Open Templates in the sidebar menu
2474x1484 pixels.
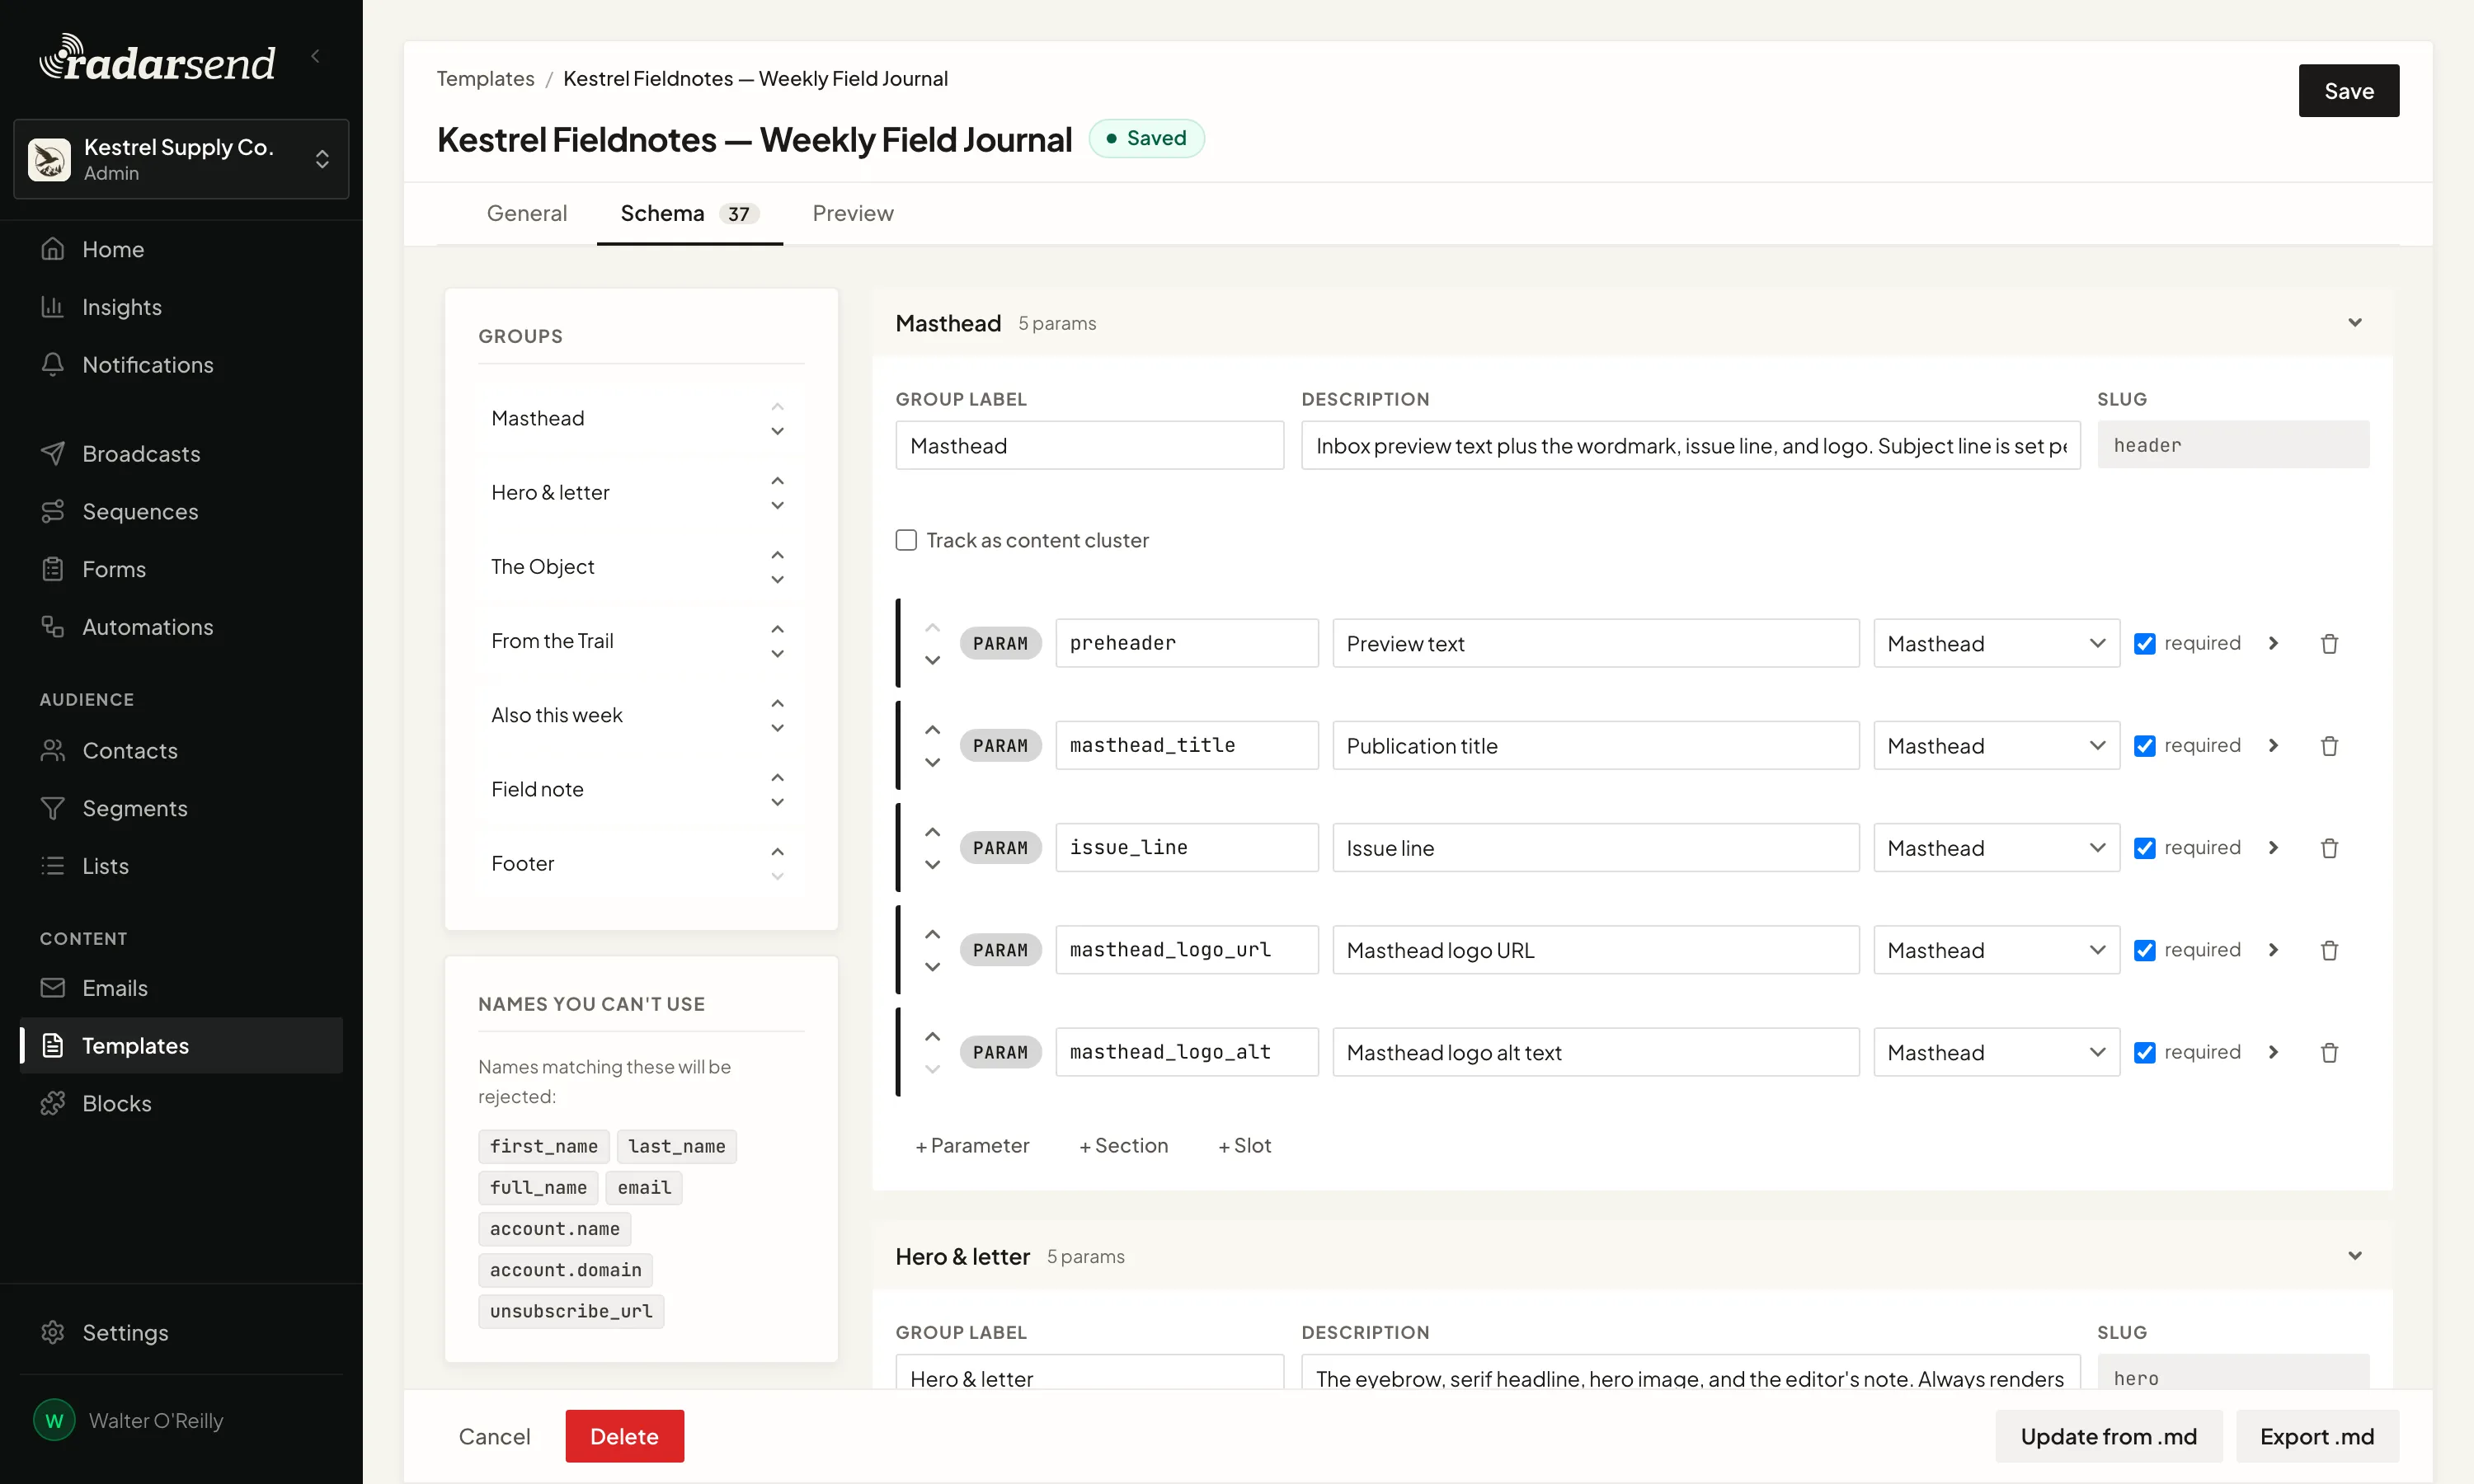tap(181, 1046)
